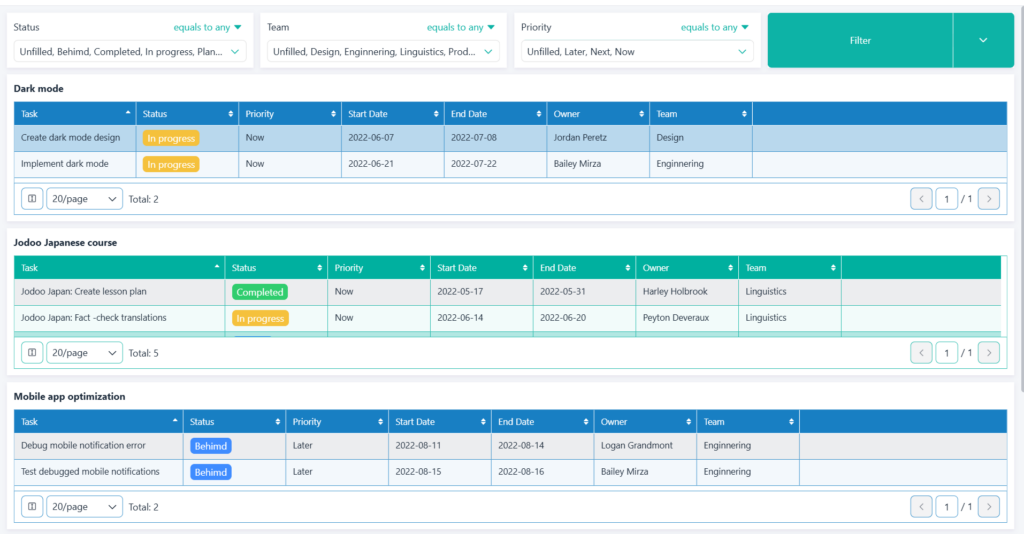Image resolution: width=1024 pixels, height=534 pixels.
Task: Sort Mobile app optimization by Owner column
Action: click(687, 422)
